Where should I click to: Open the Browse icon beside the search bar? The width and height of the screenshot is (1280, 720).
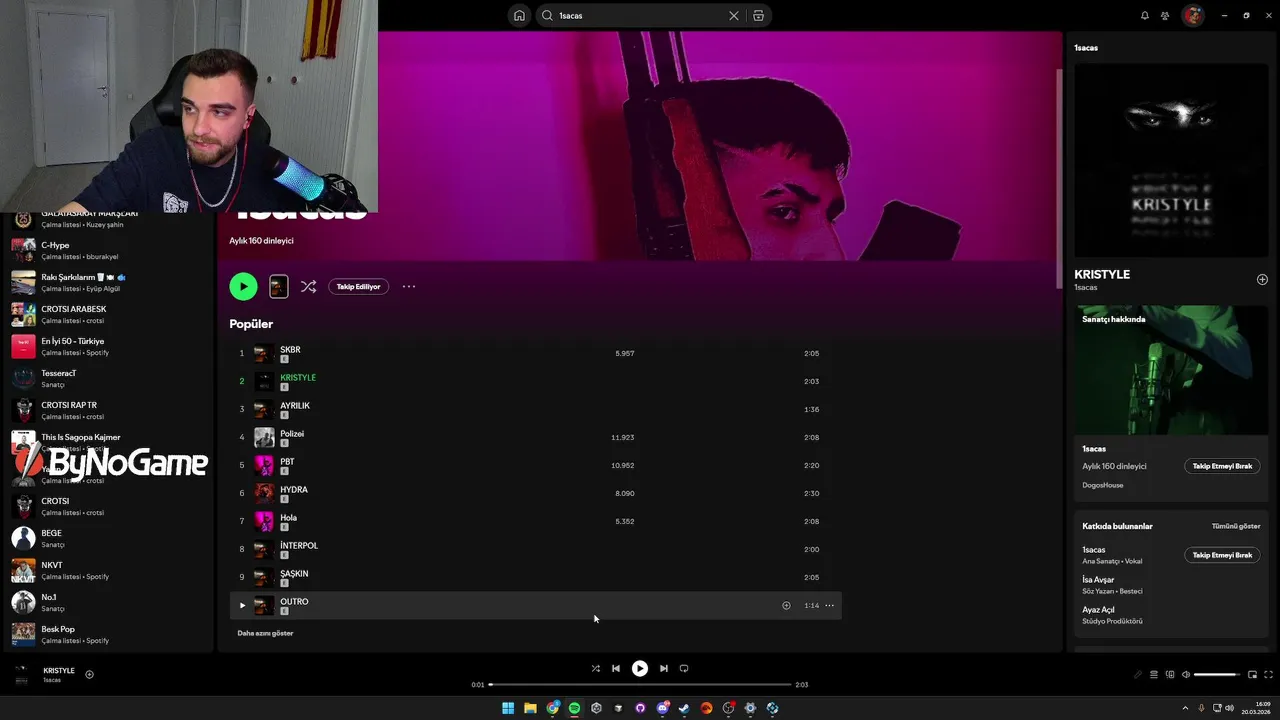[x=758, y=15]
